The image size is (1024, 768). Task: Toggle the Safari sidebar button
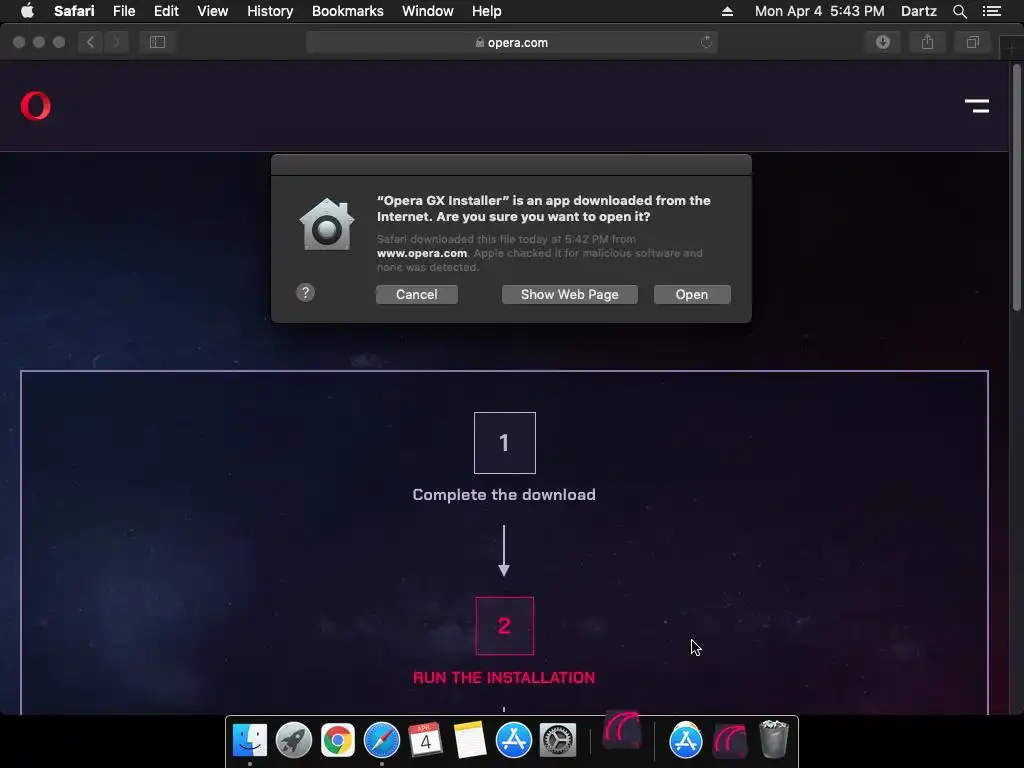(x=157, y=42)
